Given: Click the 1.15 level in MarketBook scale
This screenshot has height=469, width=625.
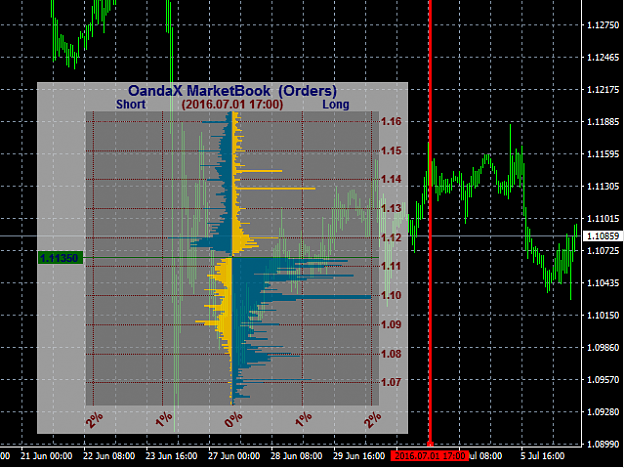Looking at the screenshot, I should [x=391, y=151].
